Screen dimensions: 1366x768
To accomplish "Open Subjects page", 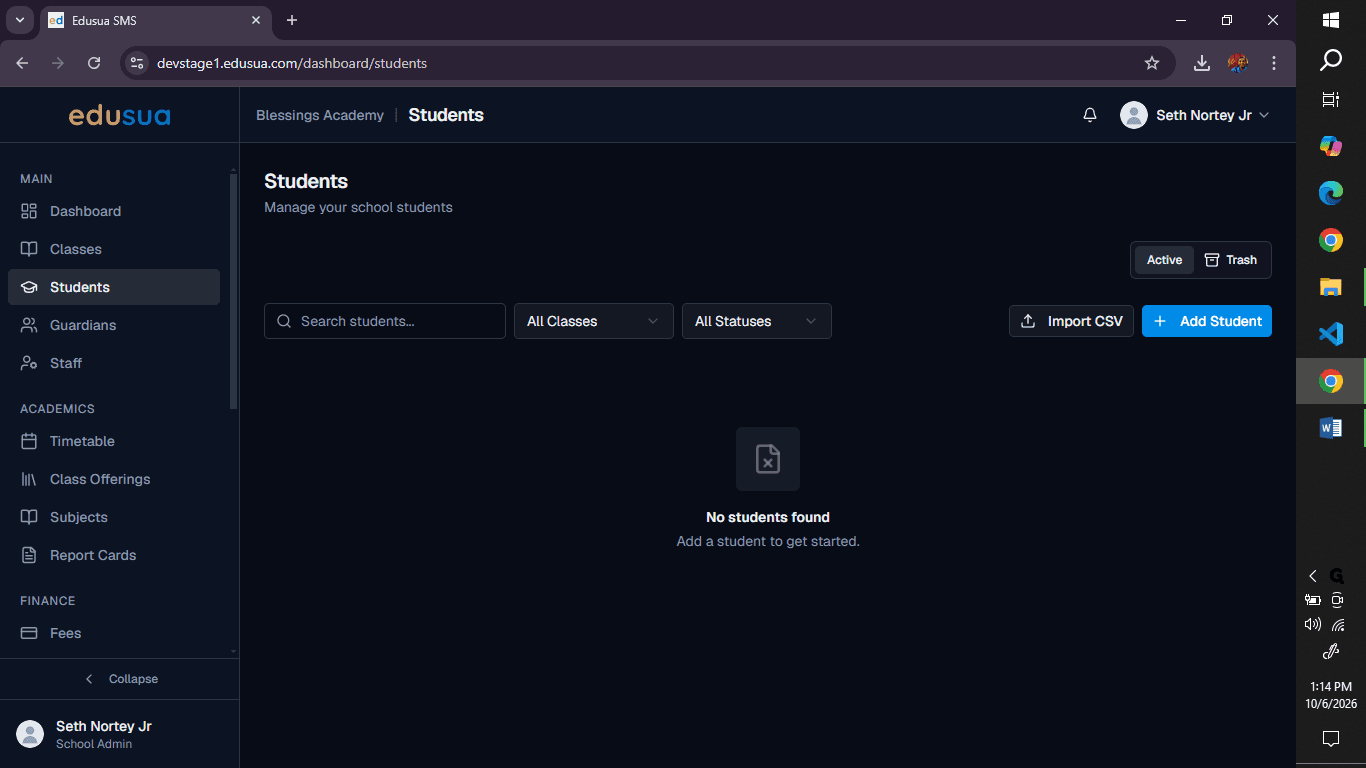I will (114, 517).
